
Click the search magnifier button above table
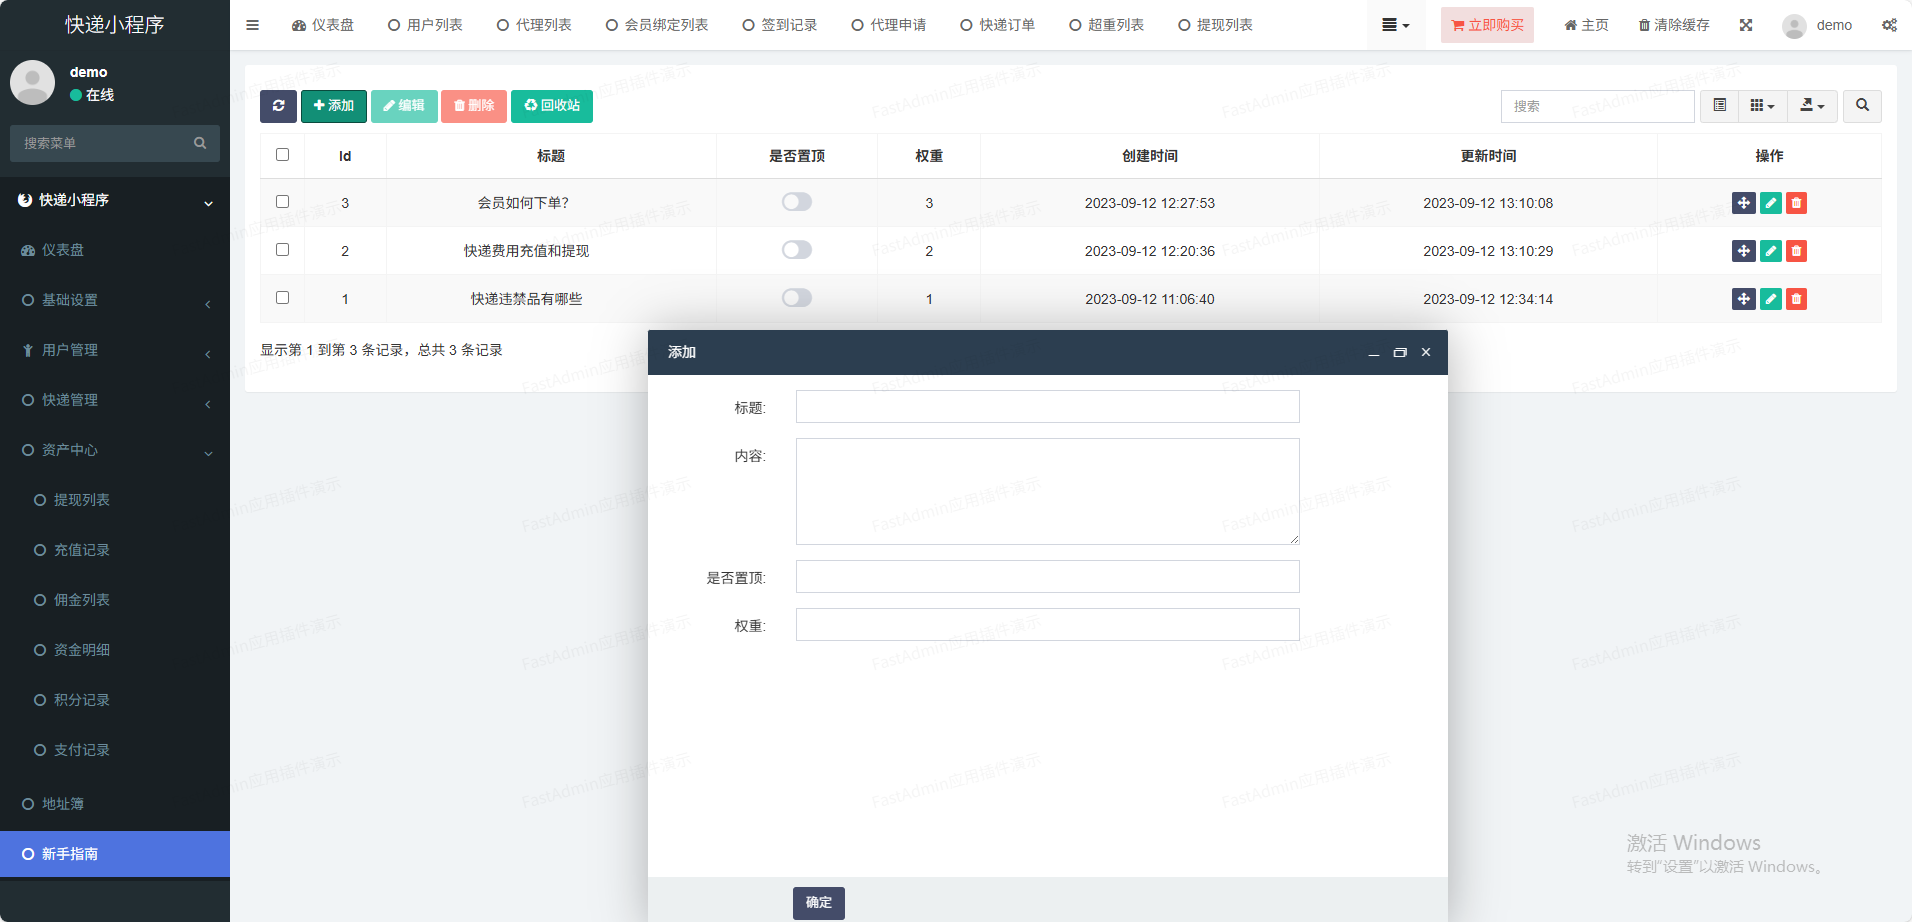[1862, 106]
